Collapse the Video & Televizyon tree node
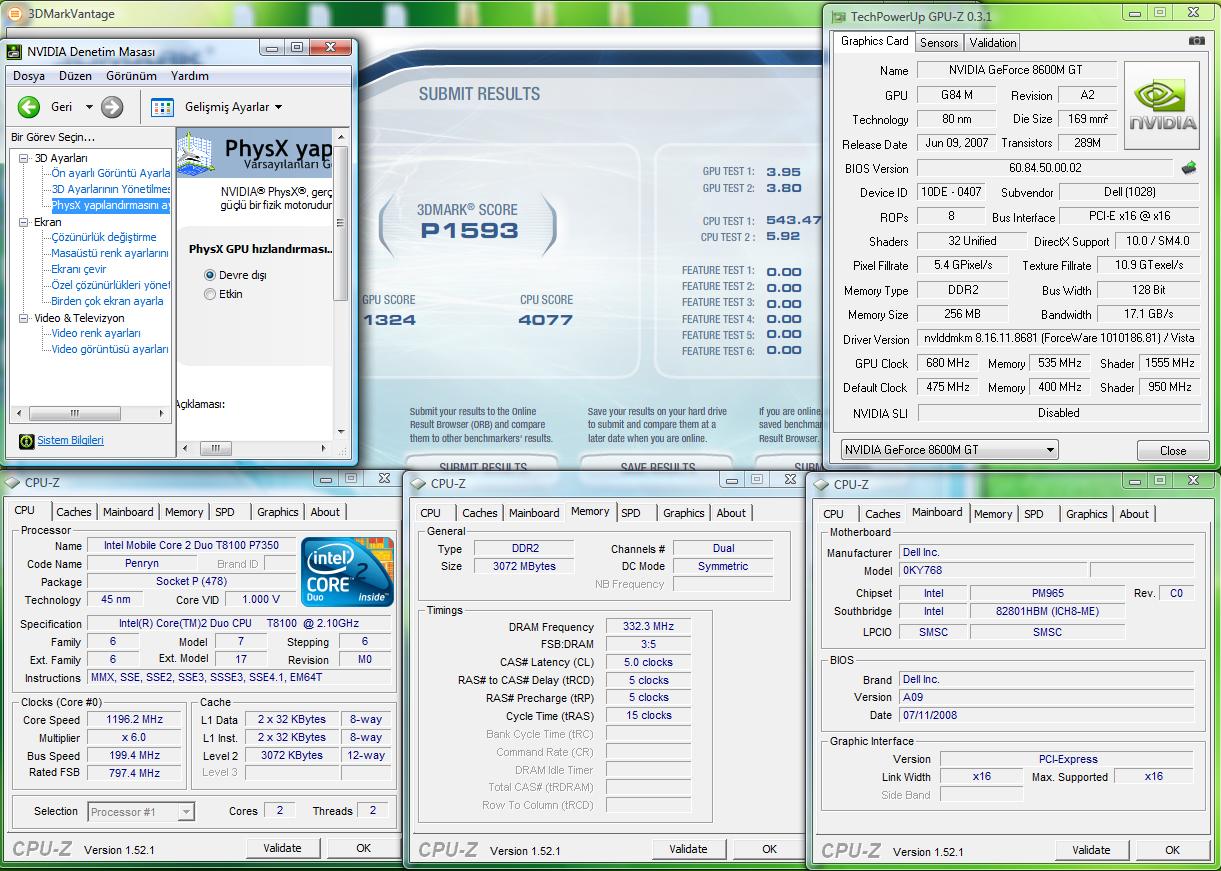 pos(24,318)
